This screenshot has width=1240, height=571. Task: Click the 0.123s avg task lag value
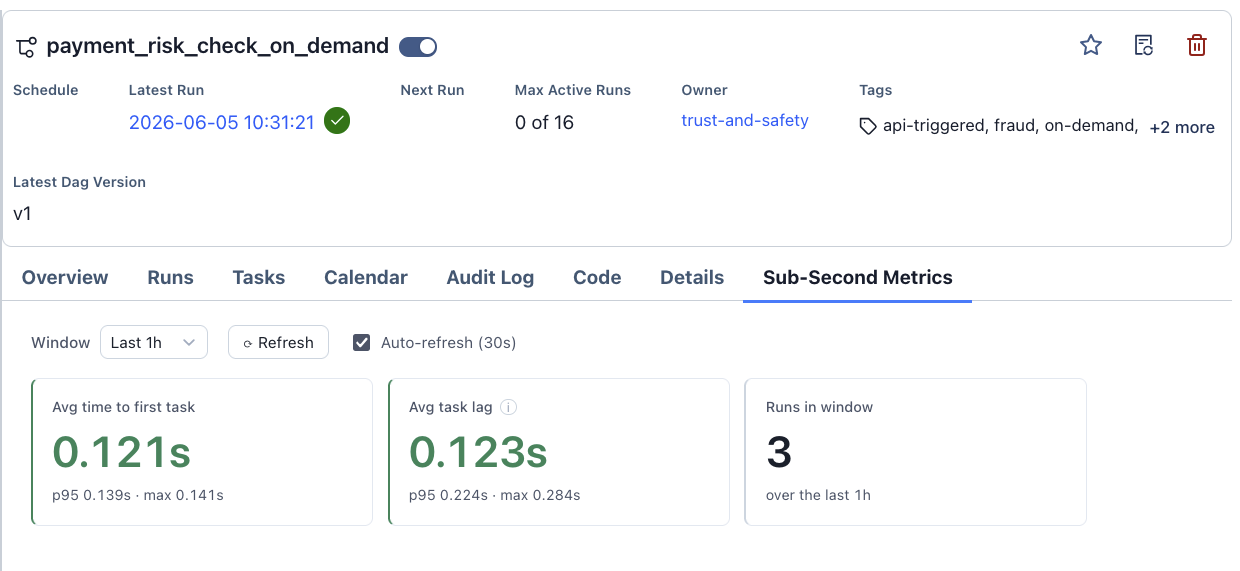[479, 452]
